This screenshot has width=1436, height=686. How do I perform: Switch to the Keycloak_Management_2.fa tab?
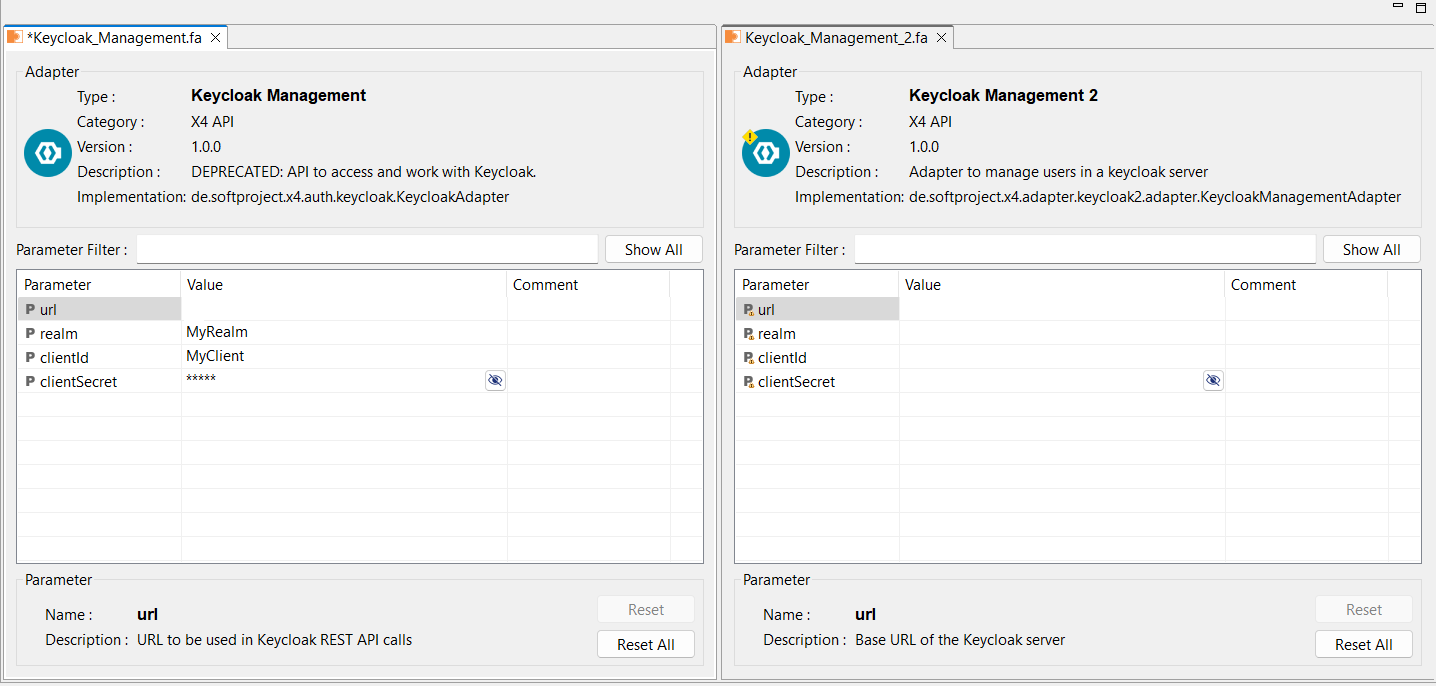pyautogui.click(x=836, y=38)
